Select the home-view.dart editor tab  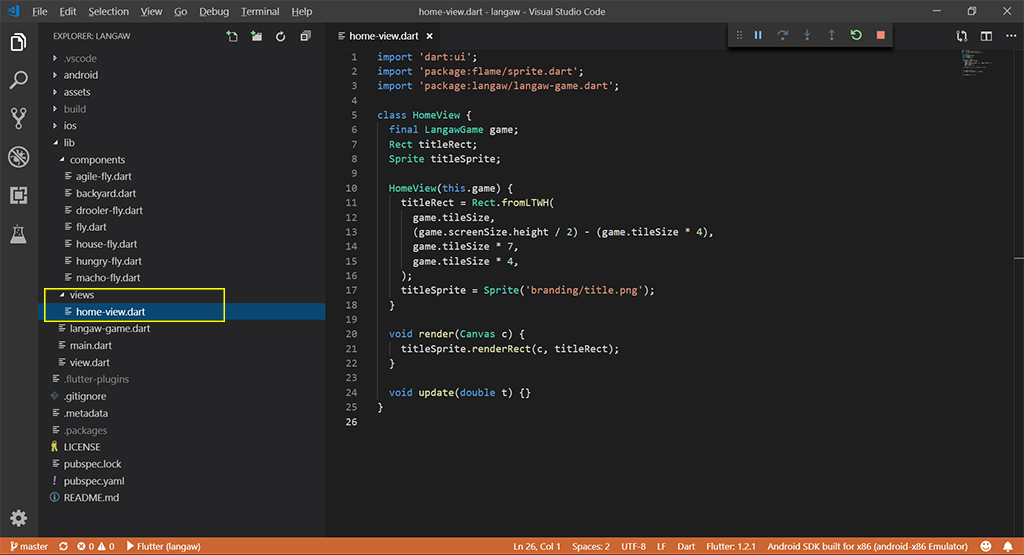383,36
